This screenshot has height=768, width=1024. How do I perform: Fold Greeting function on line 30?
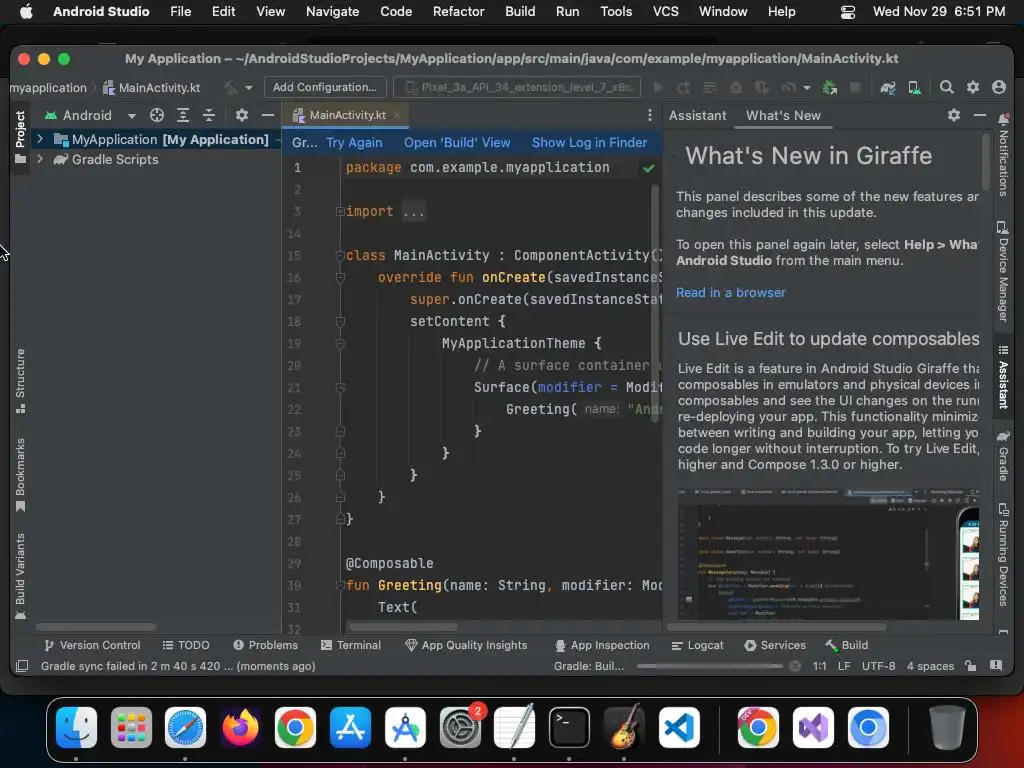point(340,586)
